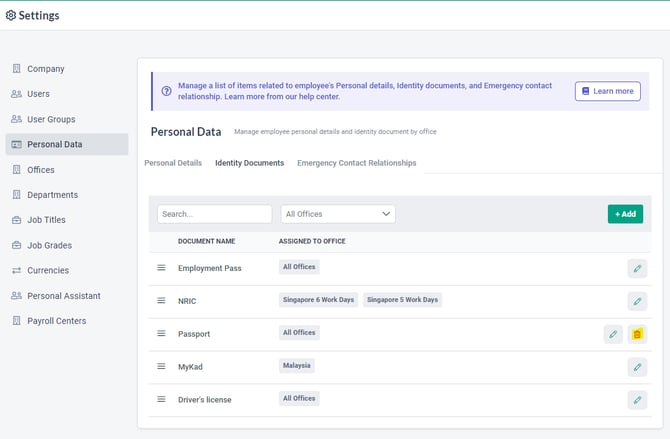The height and width of the screenshot is (439, 670).
Task: Click the Learn more button
Action: coord(607,91)
